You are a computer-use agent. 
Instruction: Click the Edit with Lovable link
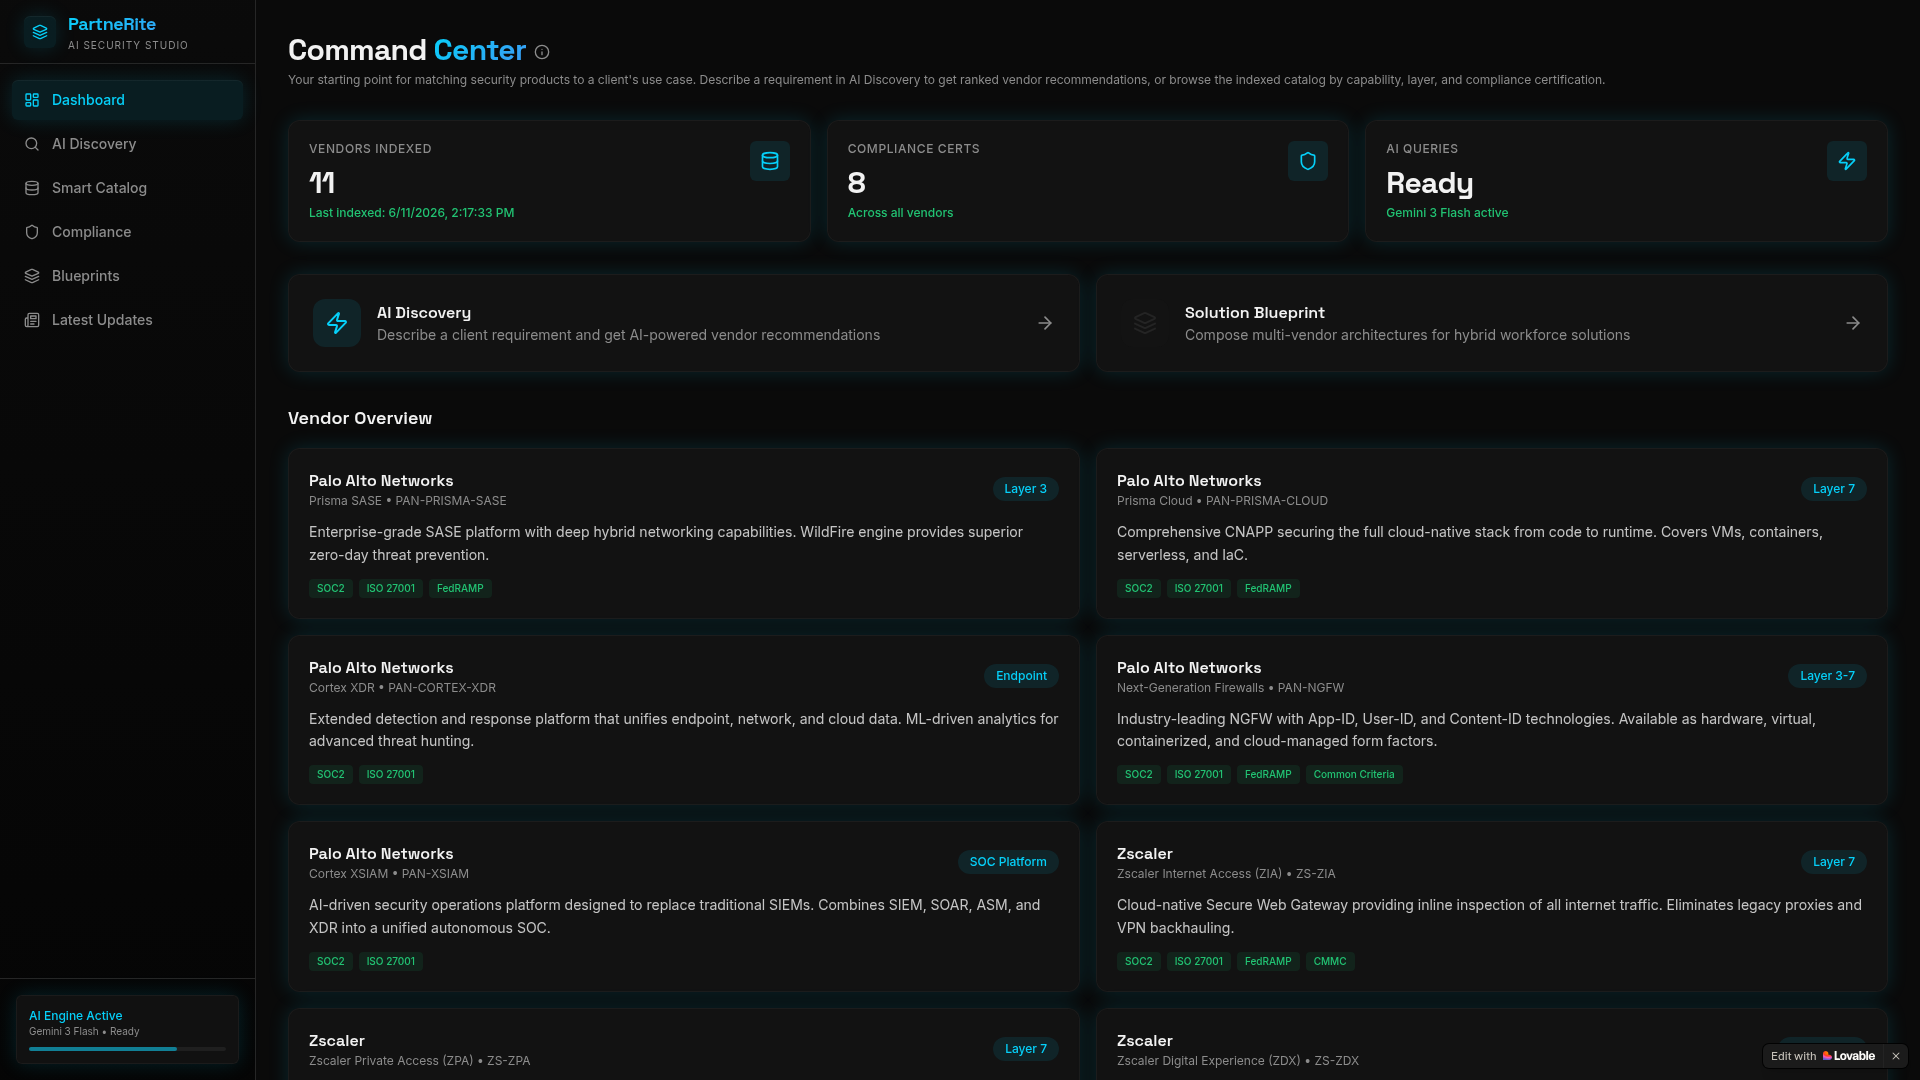(1822, 1056)
